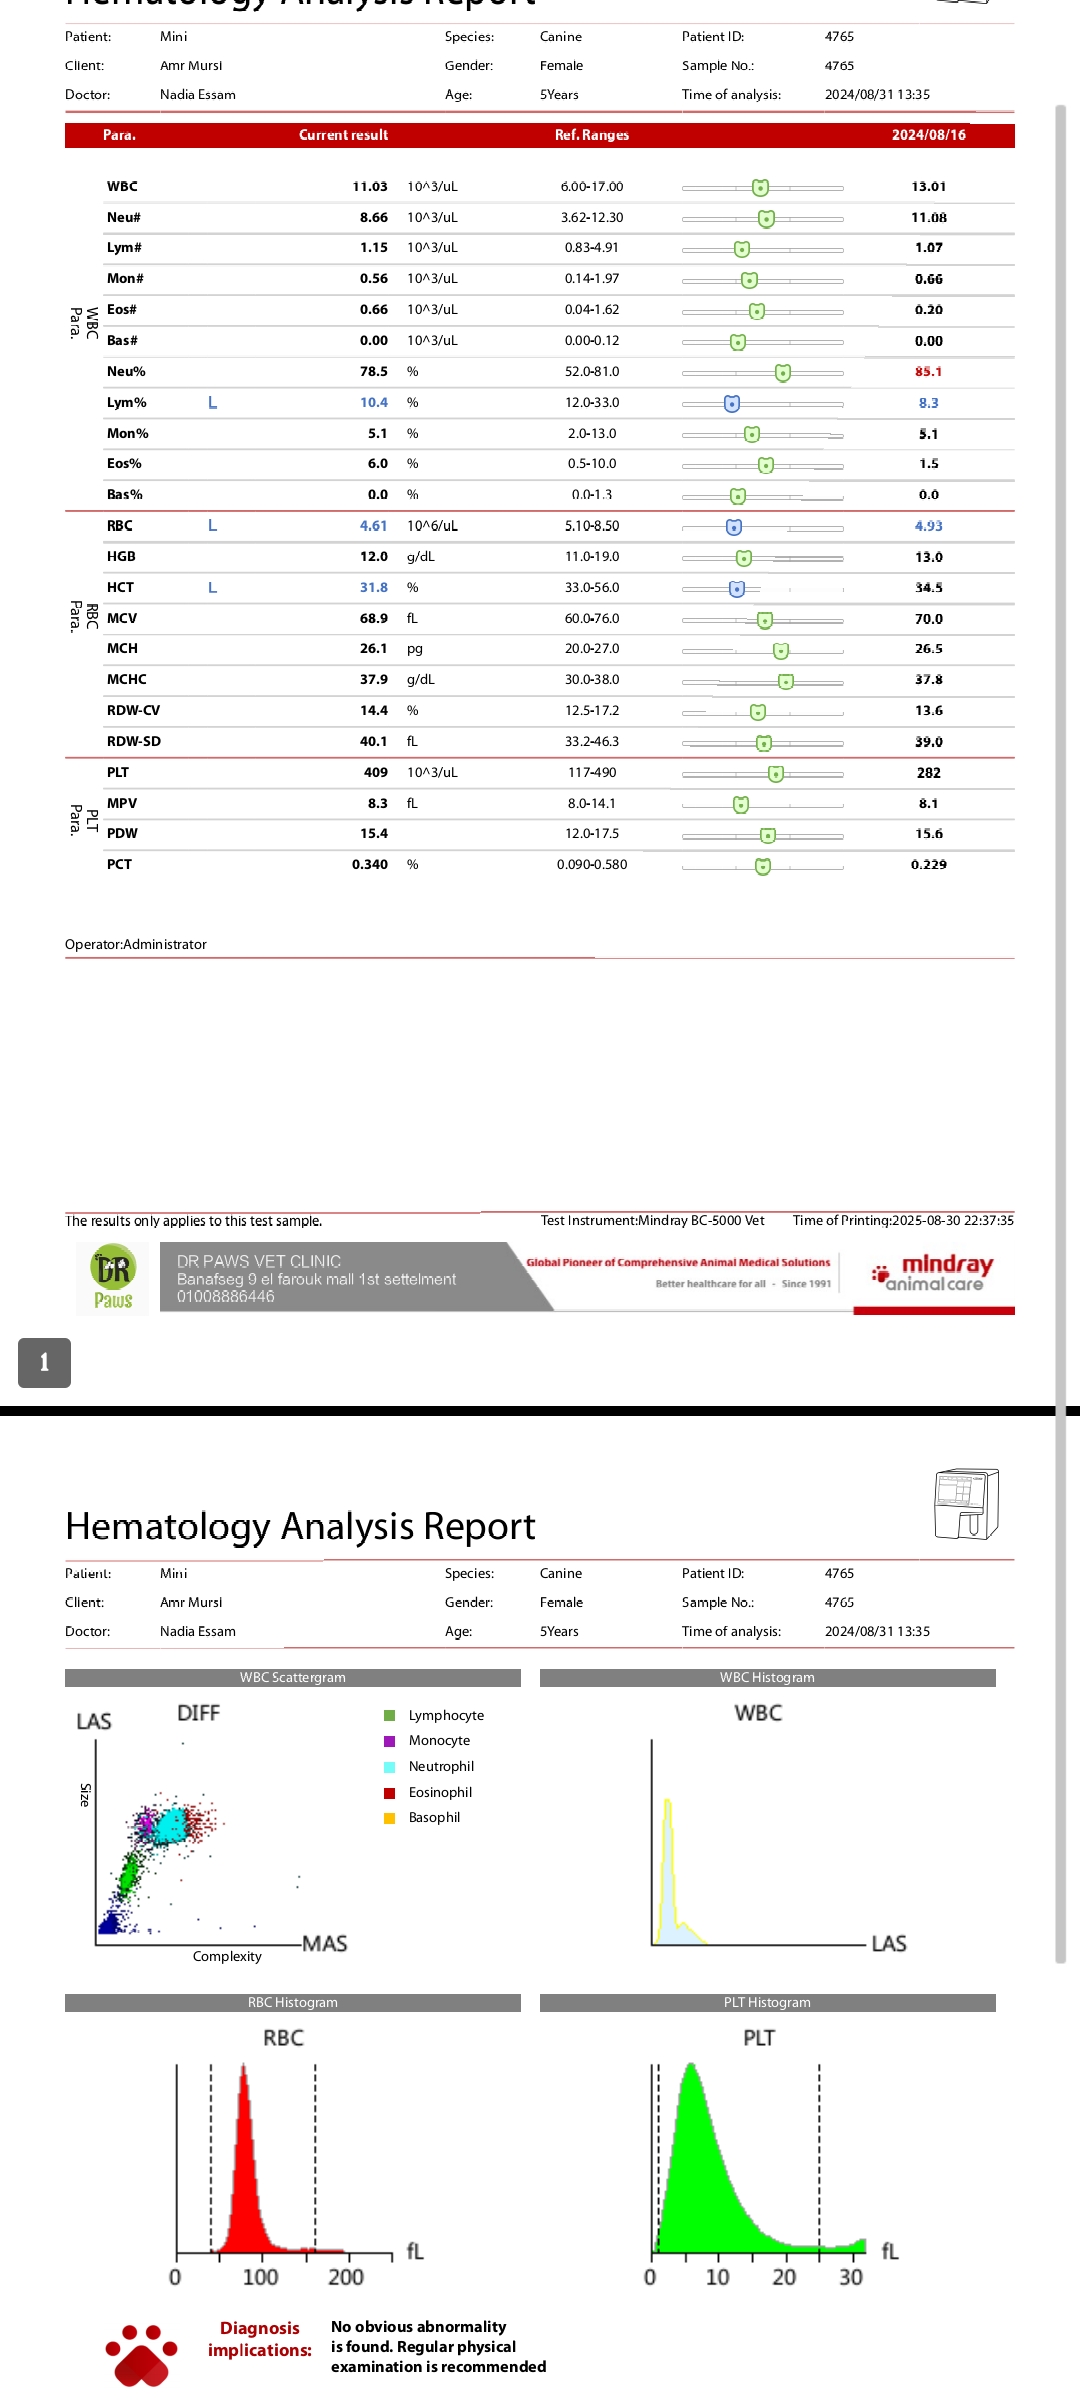The image size is (1080, 2400).
Task: Click the WBC Scattergram section header
Action: [x=292, y=1678]
